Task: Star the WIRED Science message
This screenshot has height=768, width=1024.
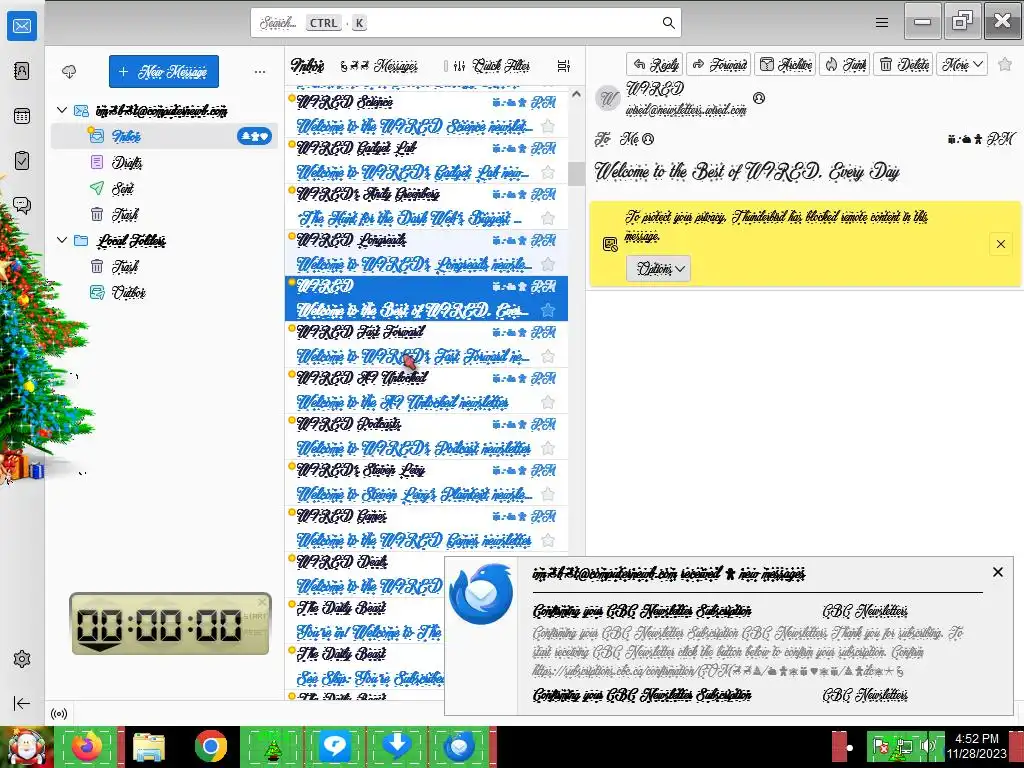Action: (548, 126)
